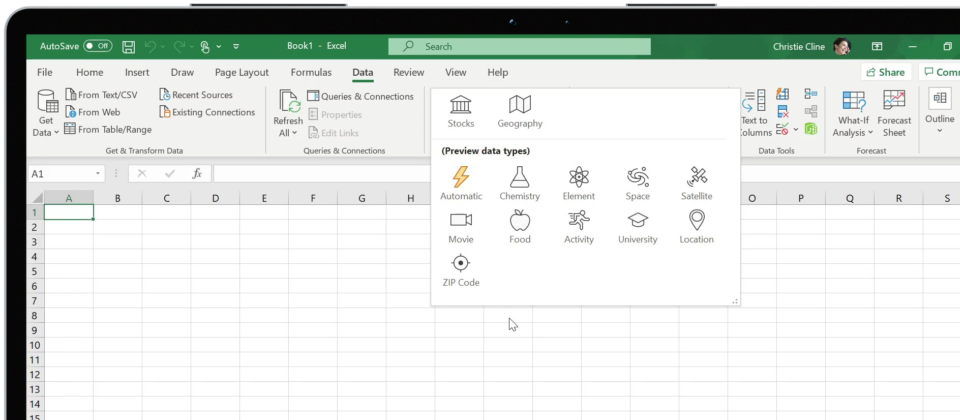Toggle the AutoSave switch
Screen dimensions: 960x420
point(98,46)
